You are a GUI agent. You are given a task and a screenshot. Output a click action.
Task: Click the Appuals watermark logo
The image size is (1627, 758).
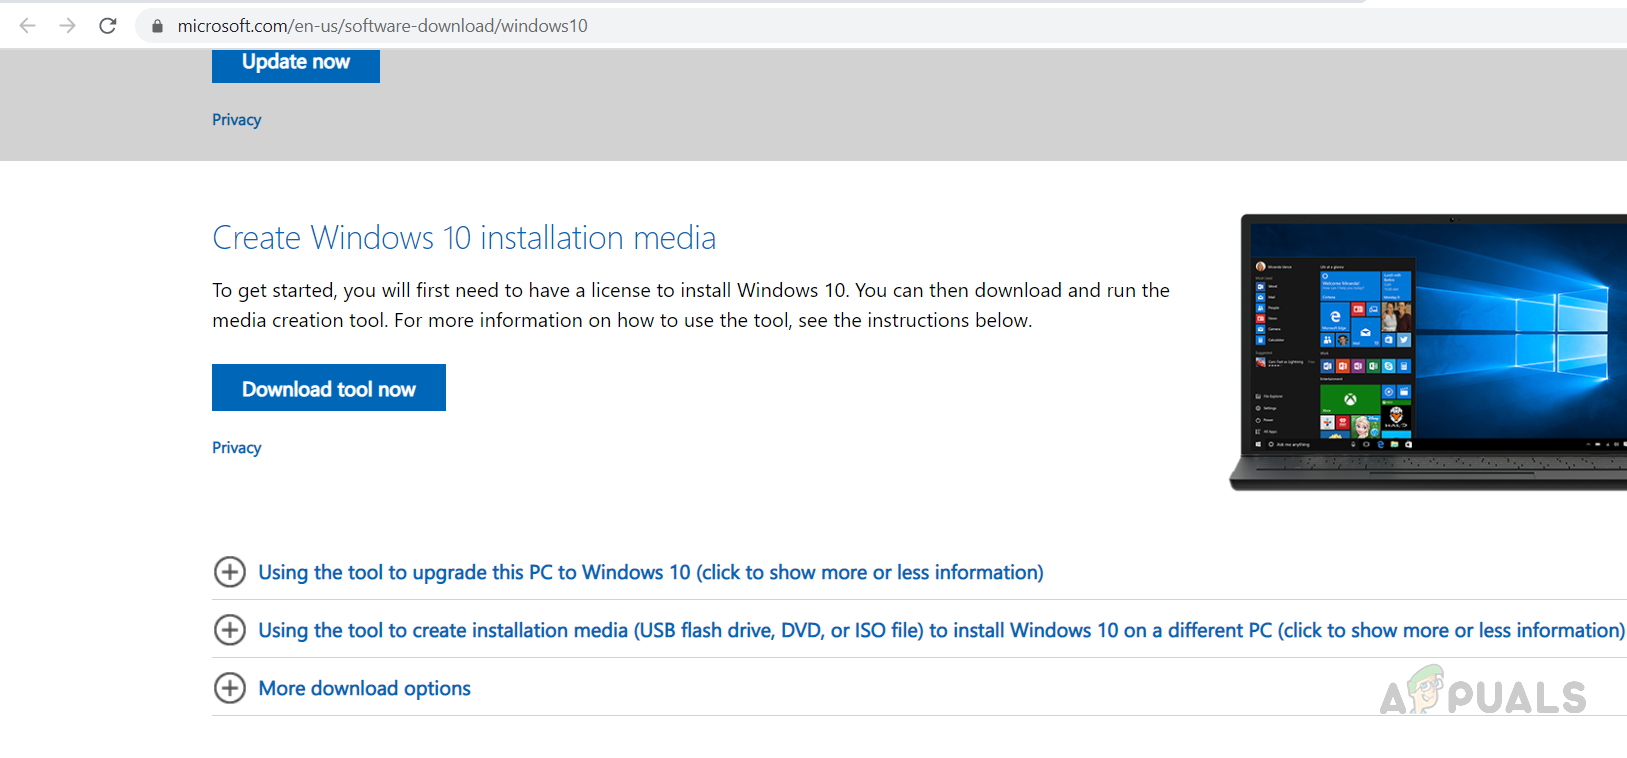click(x=1483, y=692)
